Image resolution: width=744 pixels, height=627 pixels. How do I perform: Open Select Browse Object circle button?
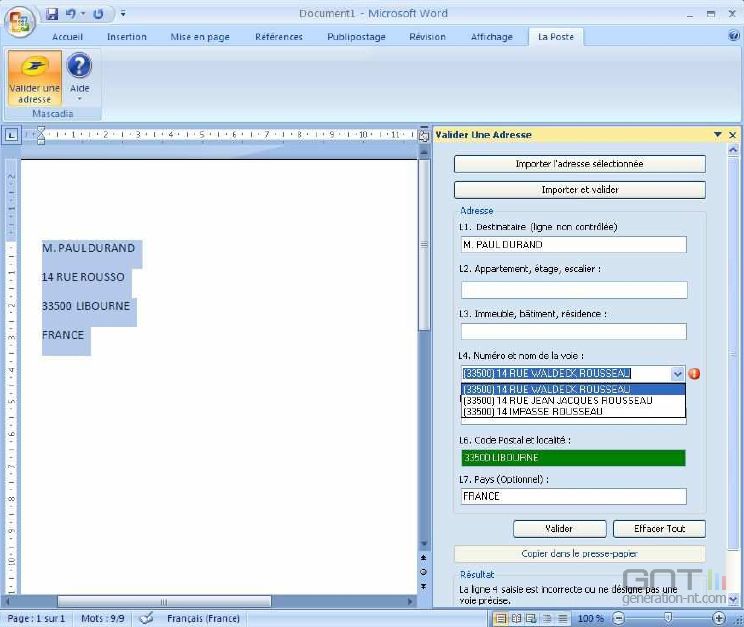[x=424, y=572]
